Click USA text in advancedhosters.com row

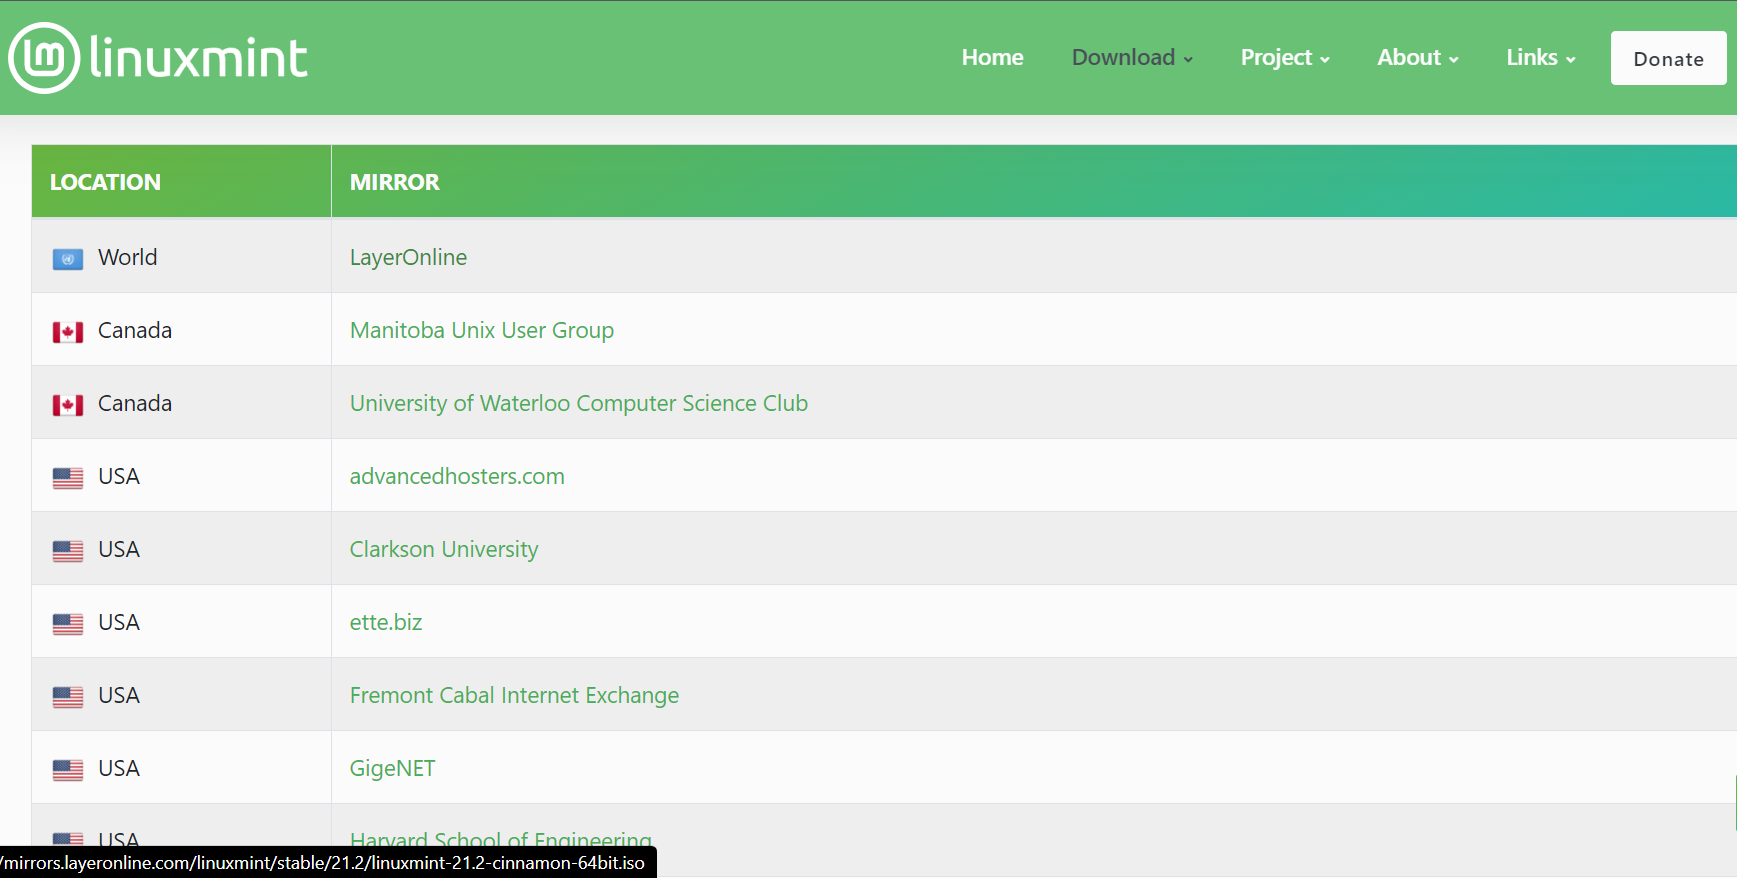pyautogui.click(x=119, y=476)
